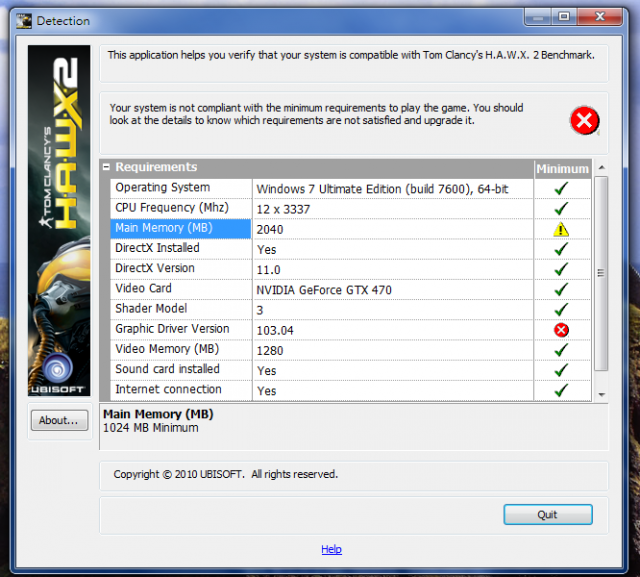This screenshot has width=640, height=577.
Task: Click the green checkmark in the DirectX Version row
Action: [x=561, y=269]
